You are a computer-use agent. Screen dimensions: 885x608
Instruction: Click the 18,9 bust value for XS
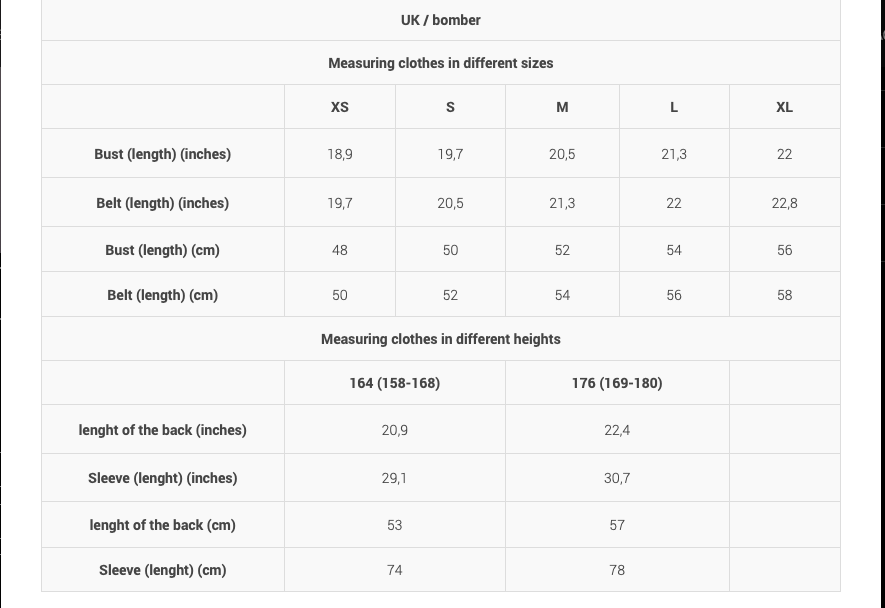point(340,154)
